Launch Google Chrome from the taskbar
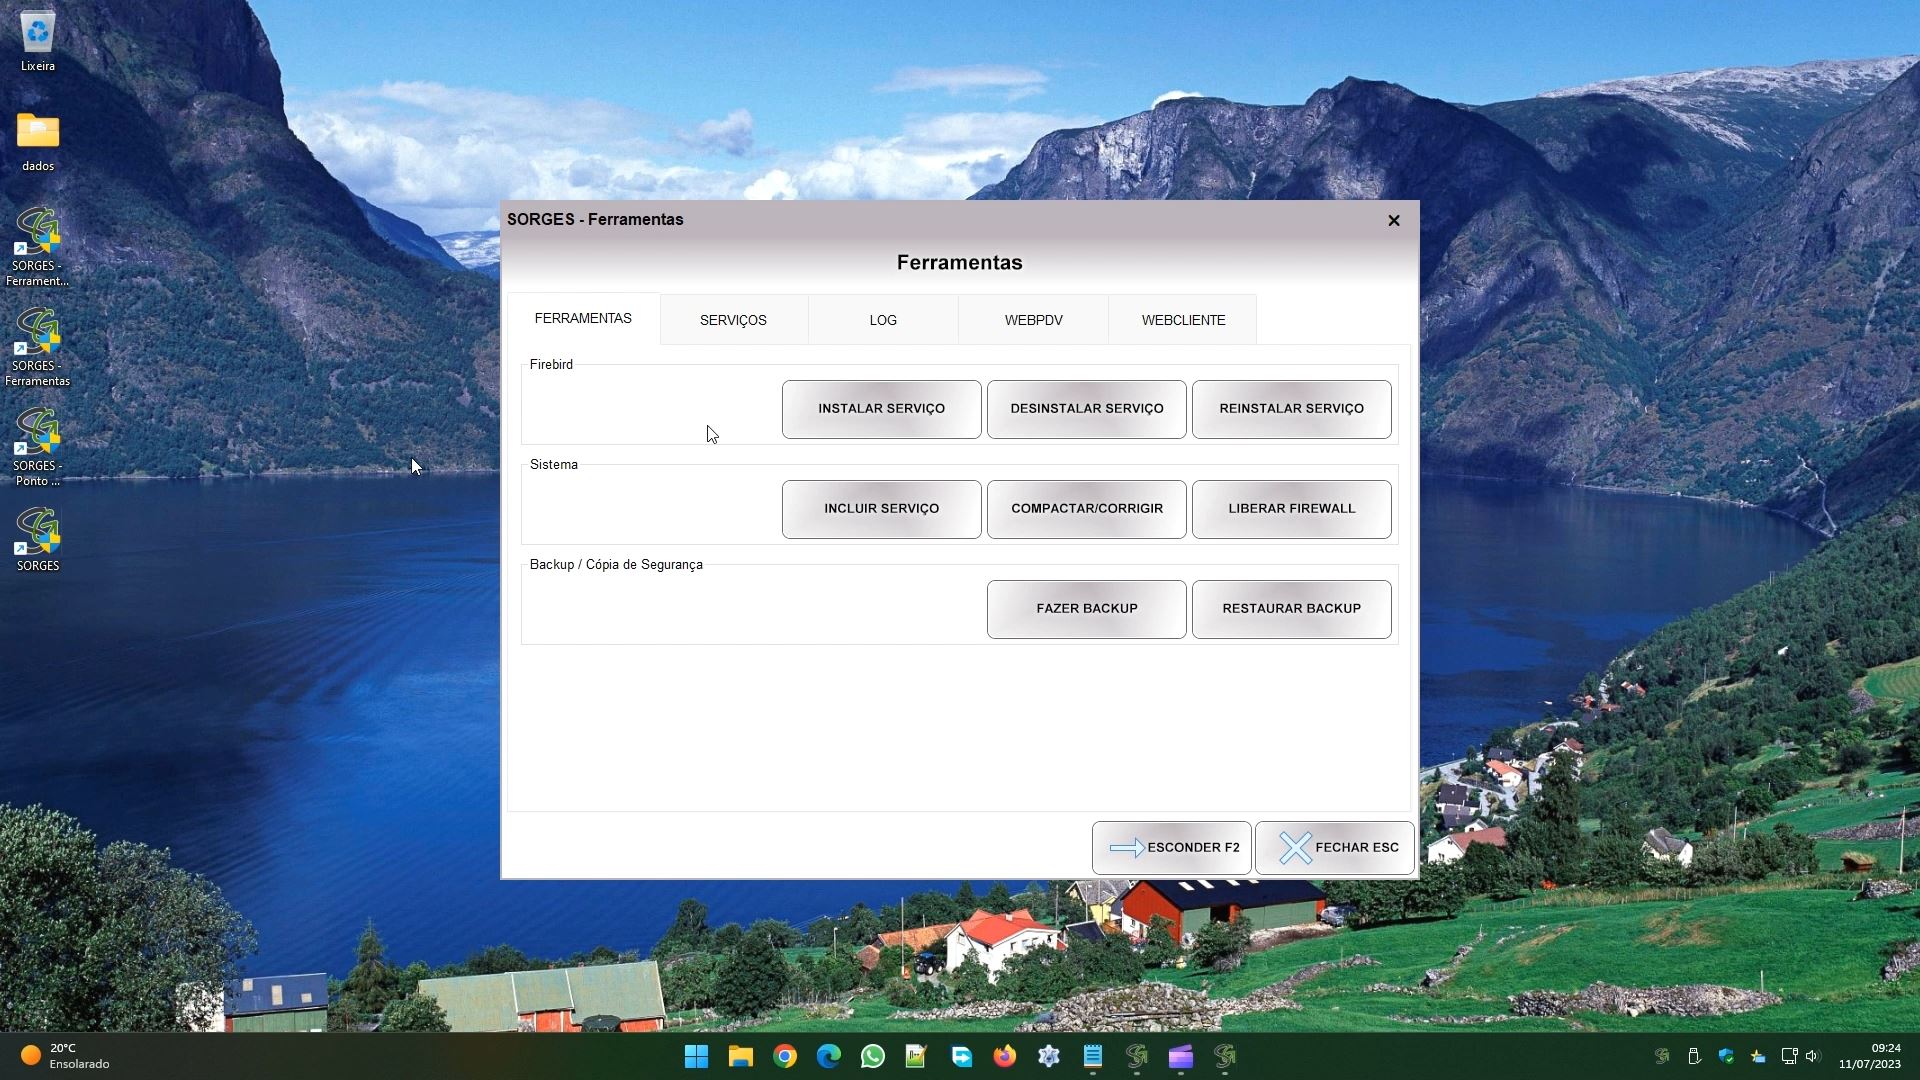This screenshot has width=1920, height=1080. [784, 1056]
